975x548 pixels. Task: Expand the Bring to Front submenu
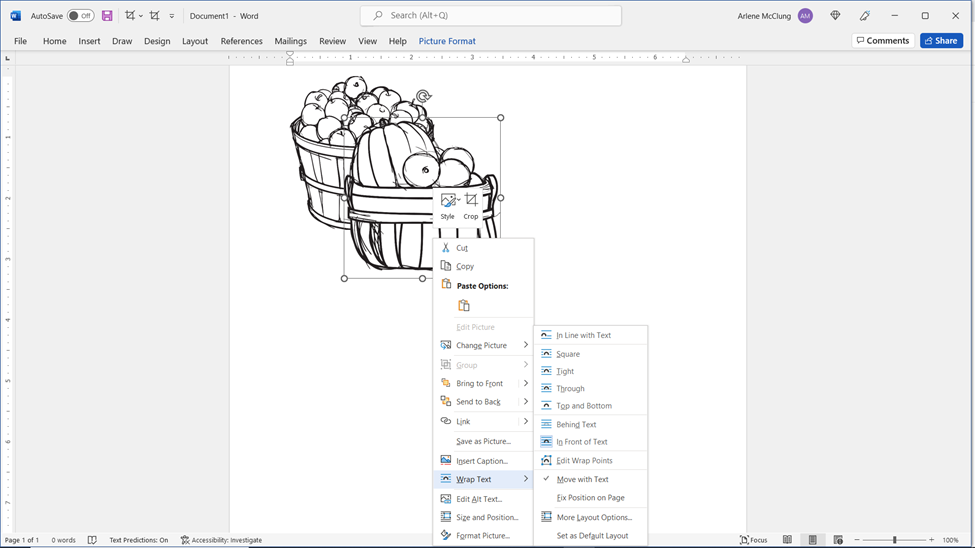[x=525, y=383]
